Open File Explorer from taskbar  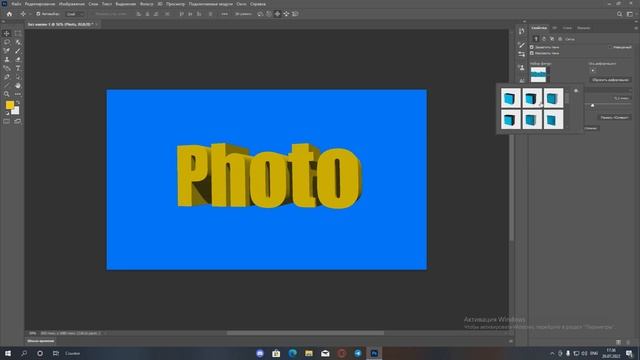309,353
